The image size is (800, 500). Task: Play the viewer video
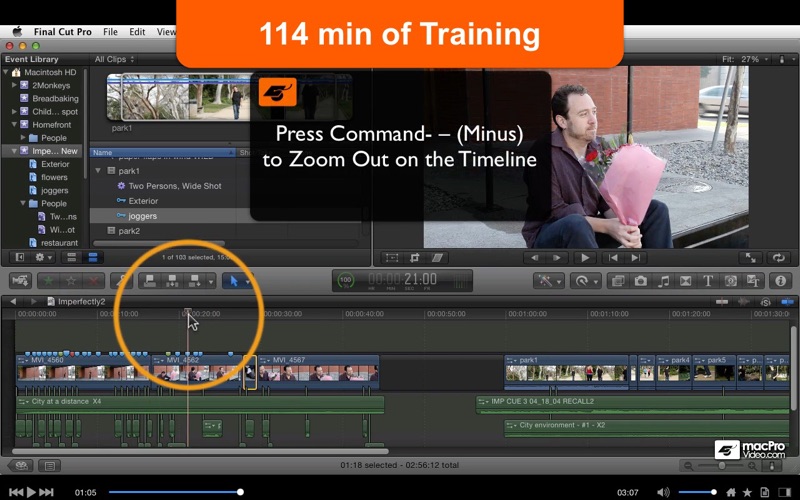585,258
